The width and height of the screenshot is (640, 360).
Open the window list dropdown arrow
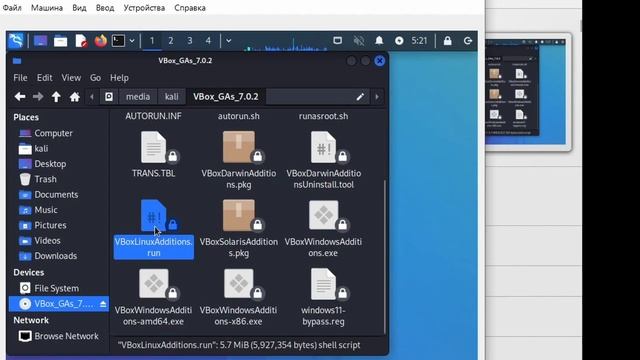[229, 41]
